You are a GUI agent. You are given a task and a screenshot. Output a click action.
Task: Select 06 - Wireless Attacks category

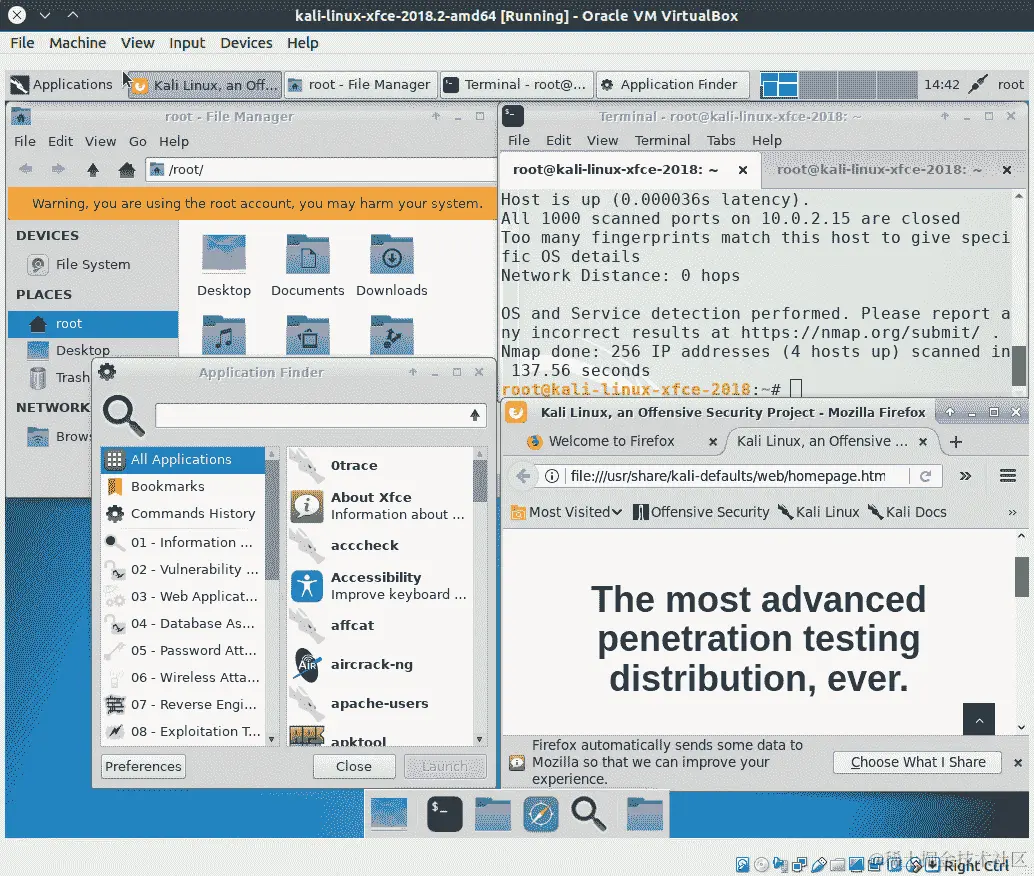click(183, 677)
